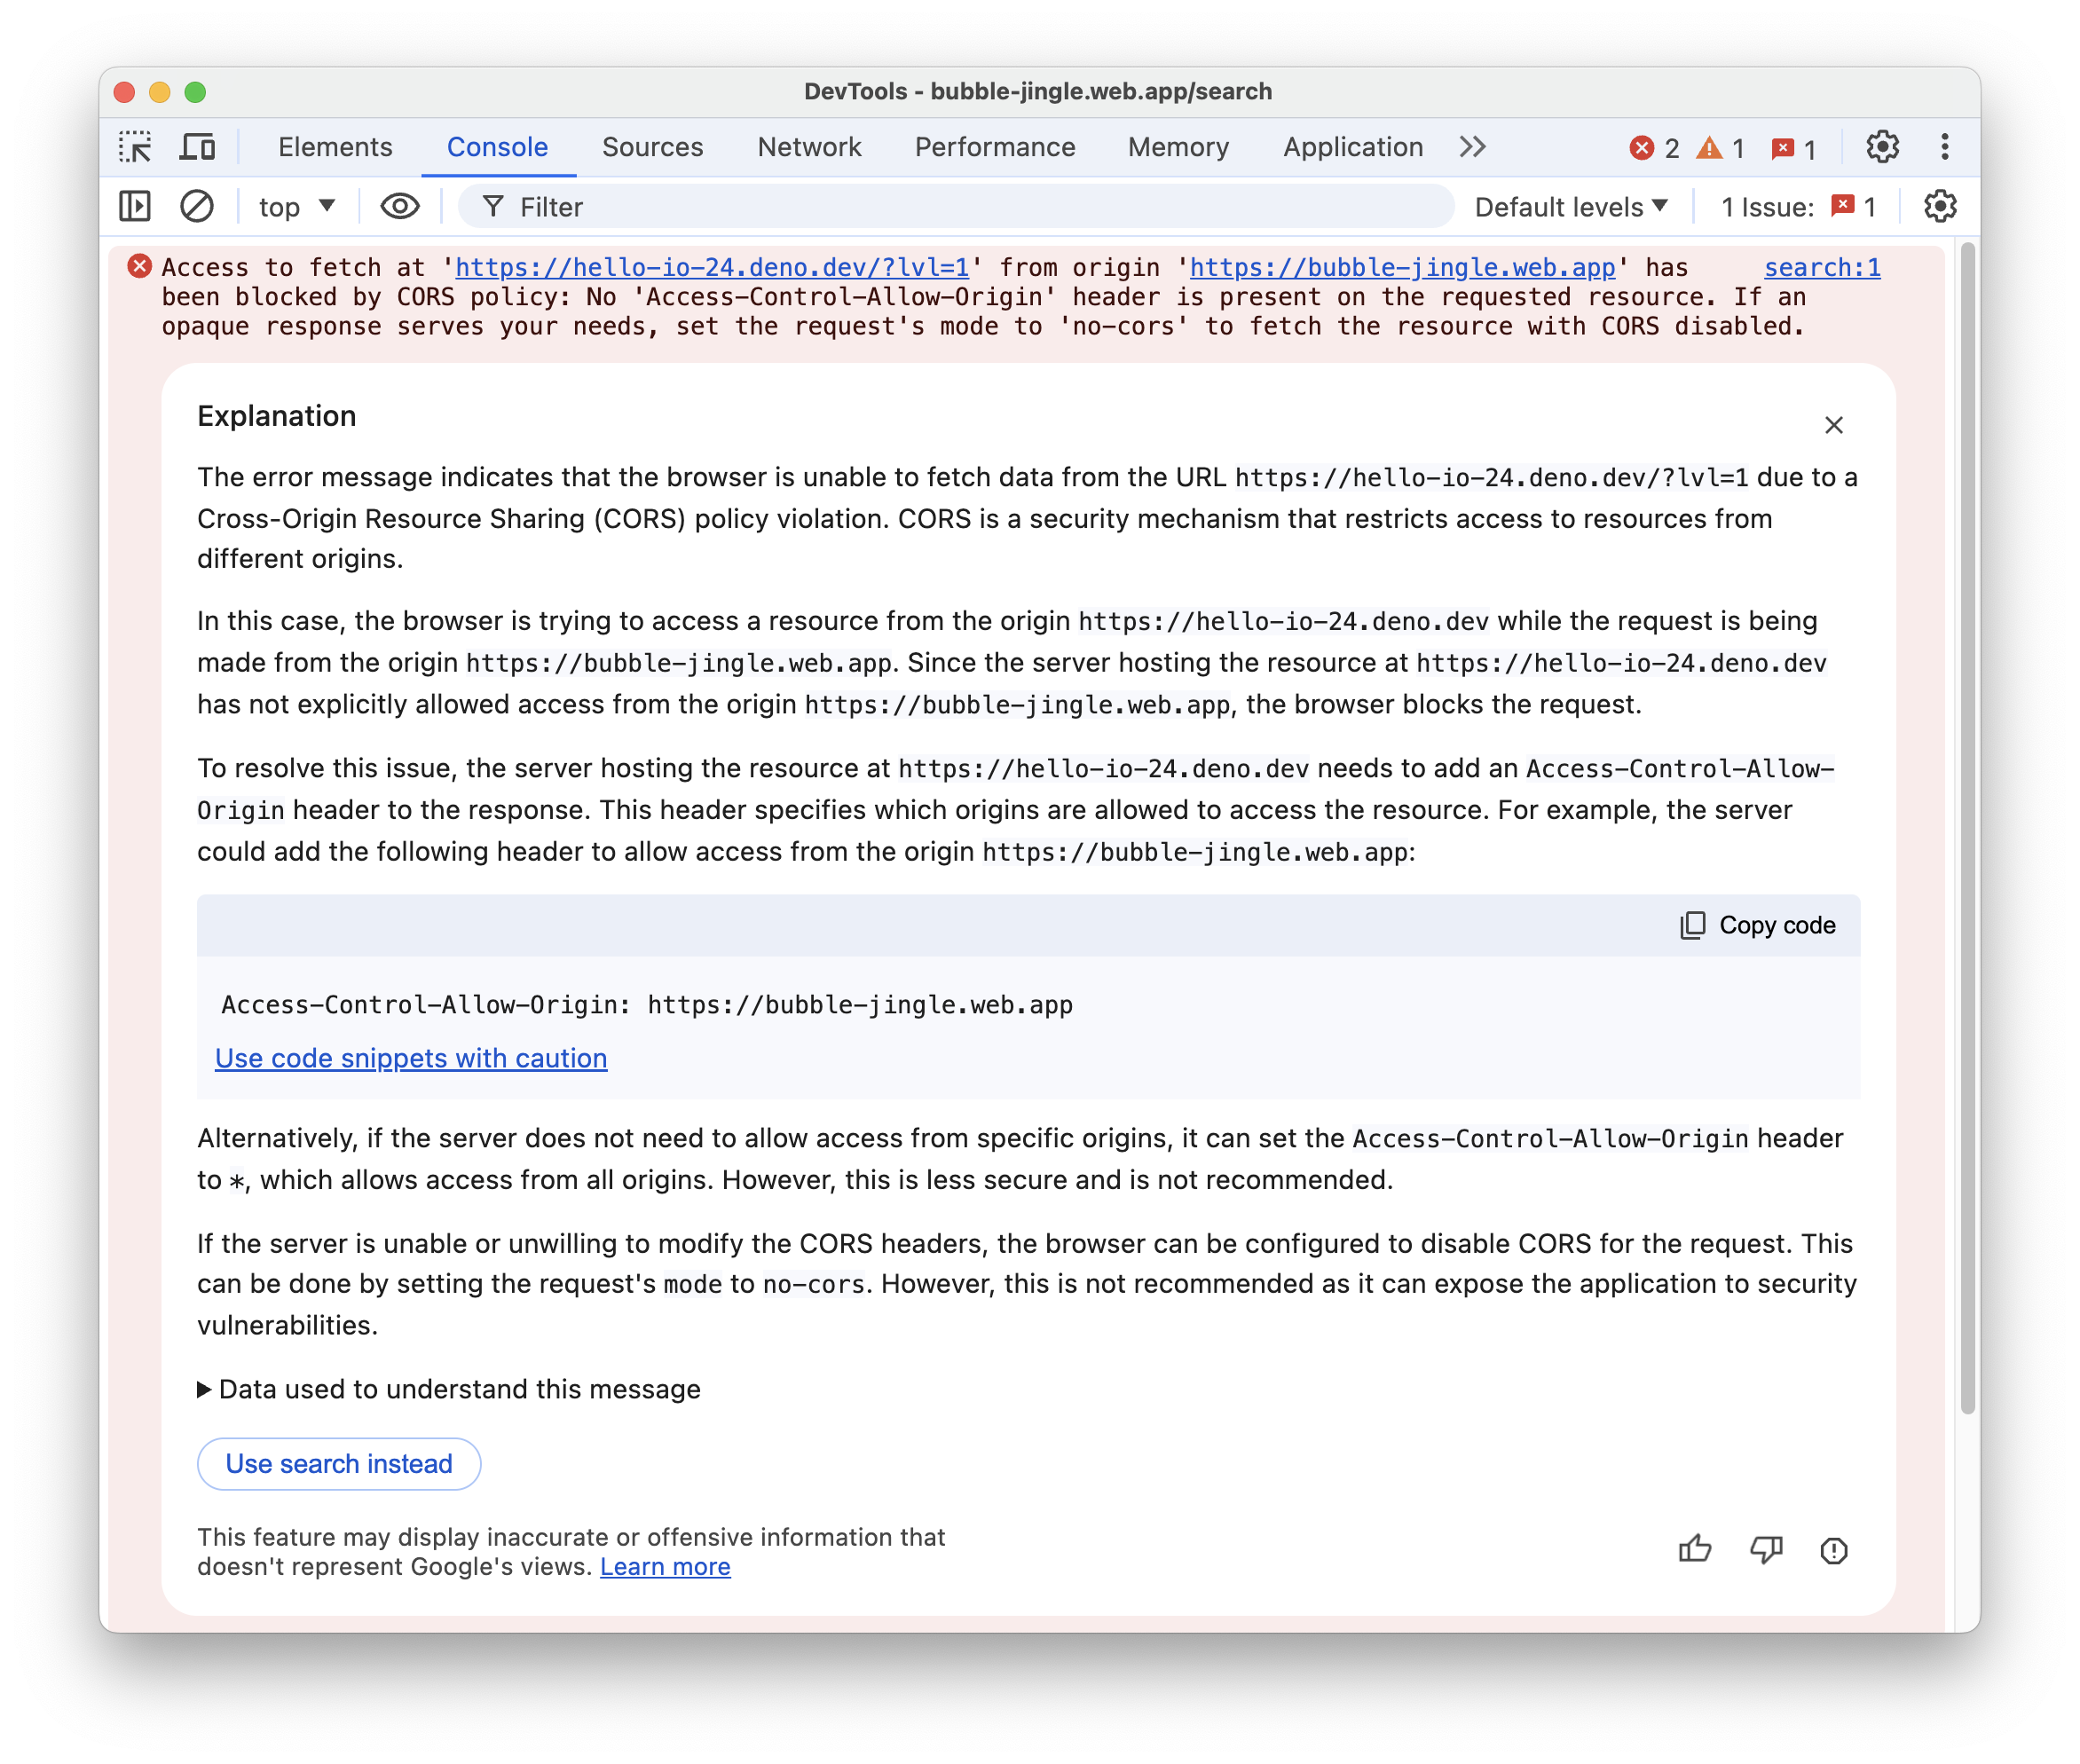The image size is (2080, 1764).
Task: Click the settings gear icon in DevTools
Action: [x=1882, y=147]
